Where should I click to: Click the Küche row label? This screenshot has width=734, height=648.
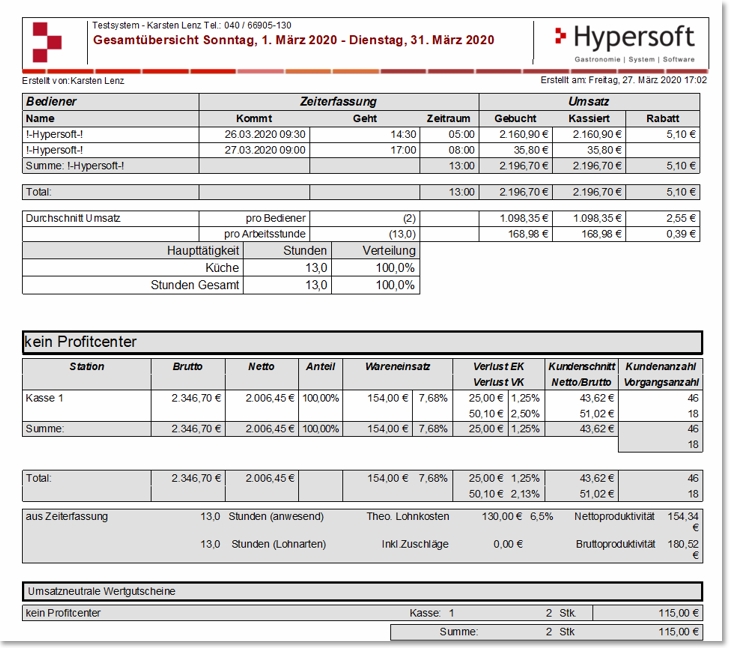click(222, 268)
